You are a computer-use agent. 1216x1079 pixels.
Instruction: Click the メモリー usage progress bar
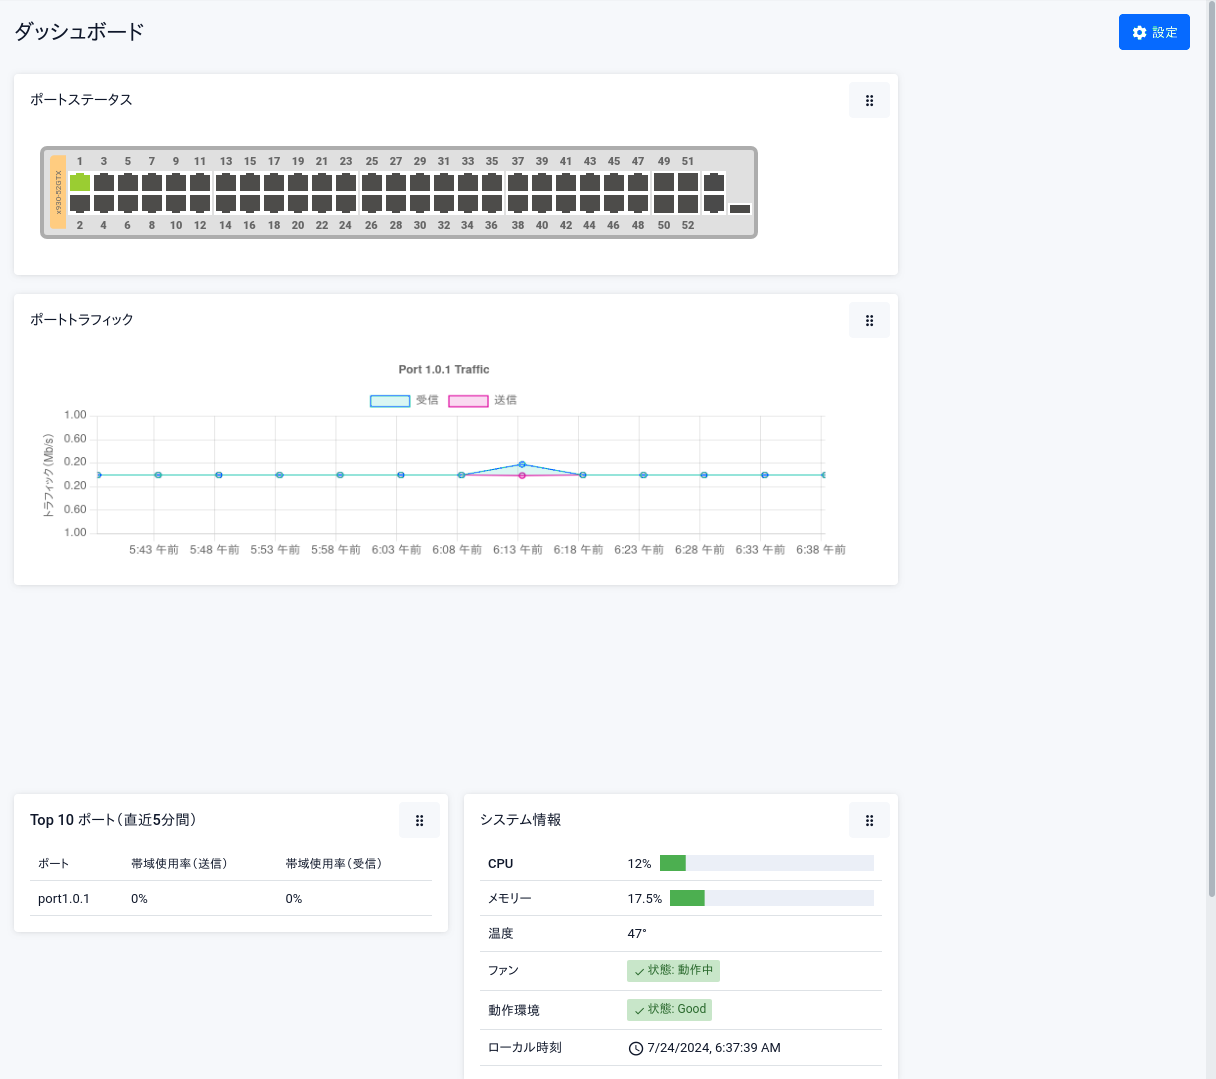[771, 898]
